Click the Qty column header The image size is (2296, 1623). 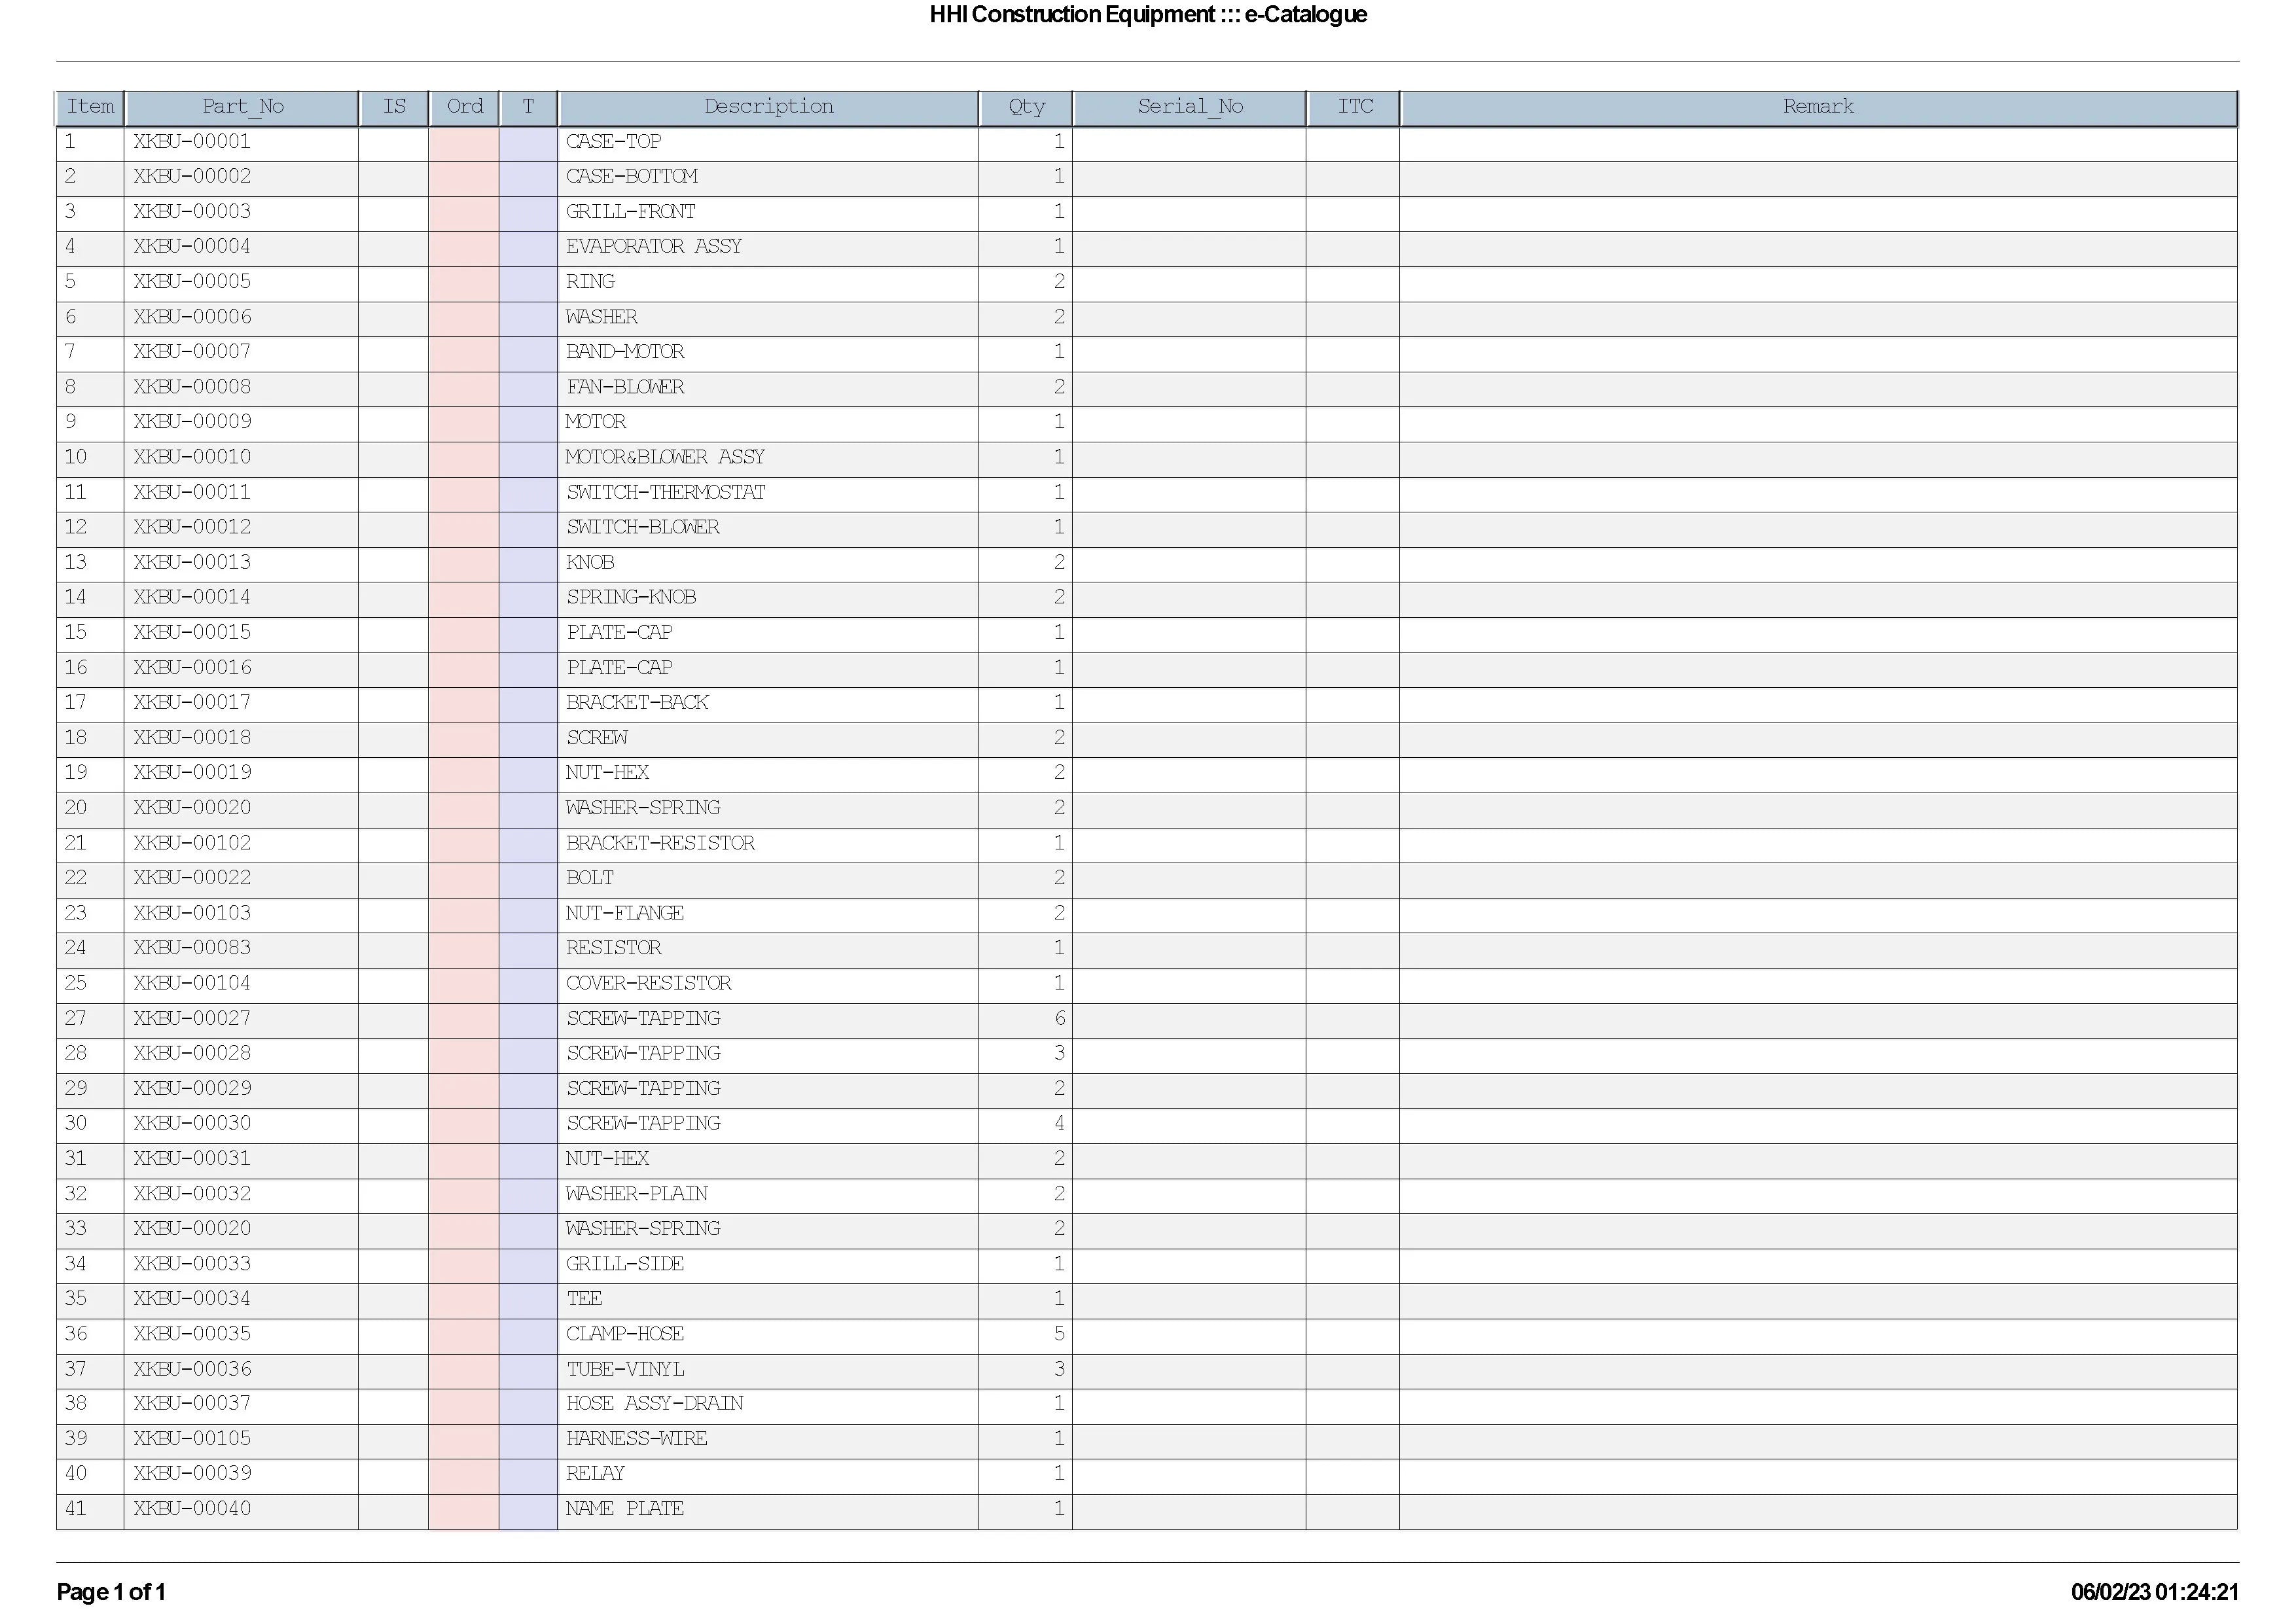[x=1026, y=107]
